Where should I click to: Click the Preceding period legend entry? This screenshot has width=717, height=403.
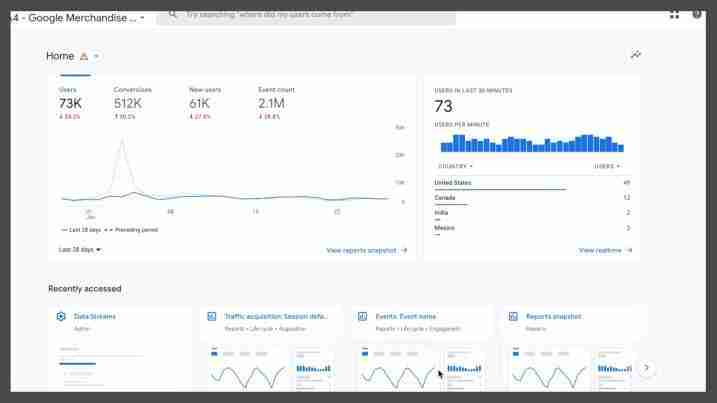point(131,230)
